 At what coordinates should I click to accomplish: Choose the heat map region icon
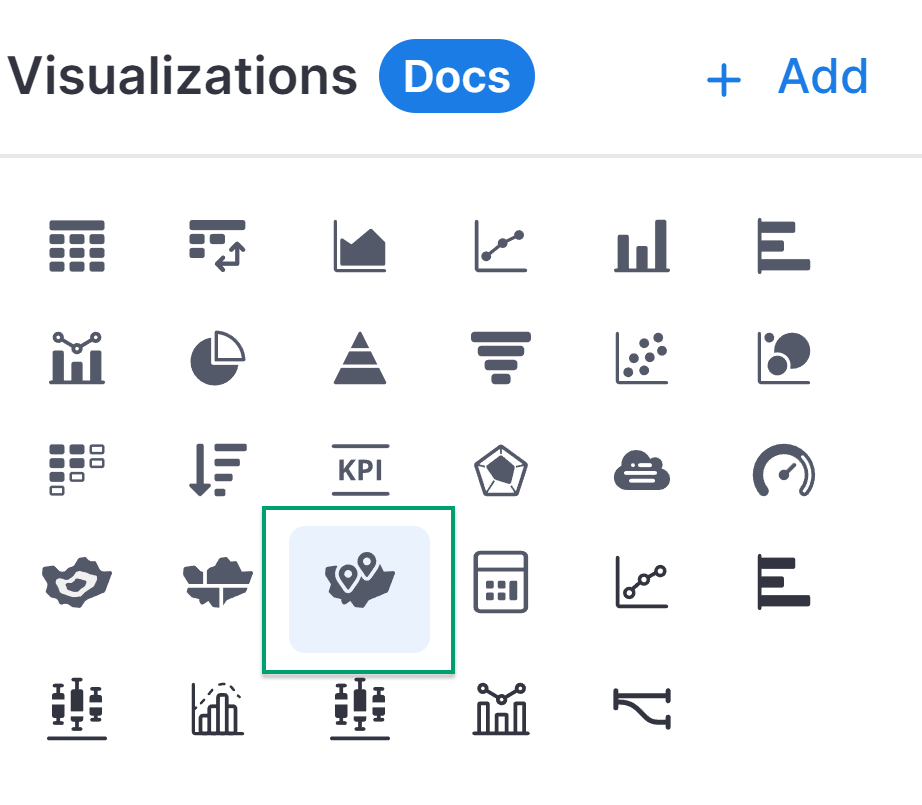77,582
